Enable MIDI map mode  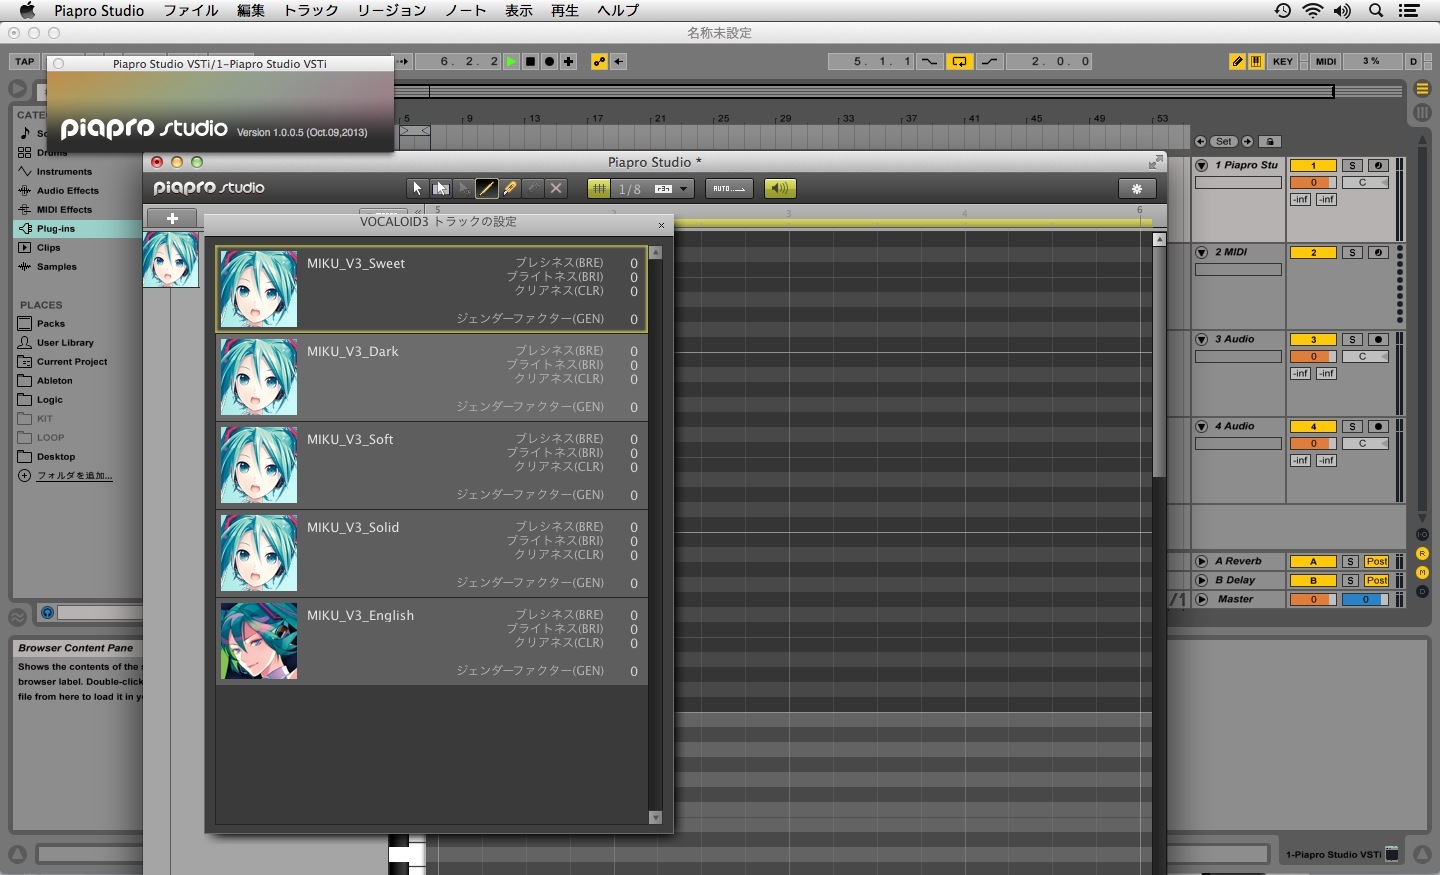click(x=1326, y=61)
